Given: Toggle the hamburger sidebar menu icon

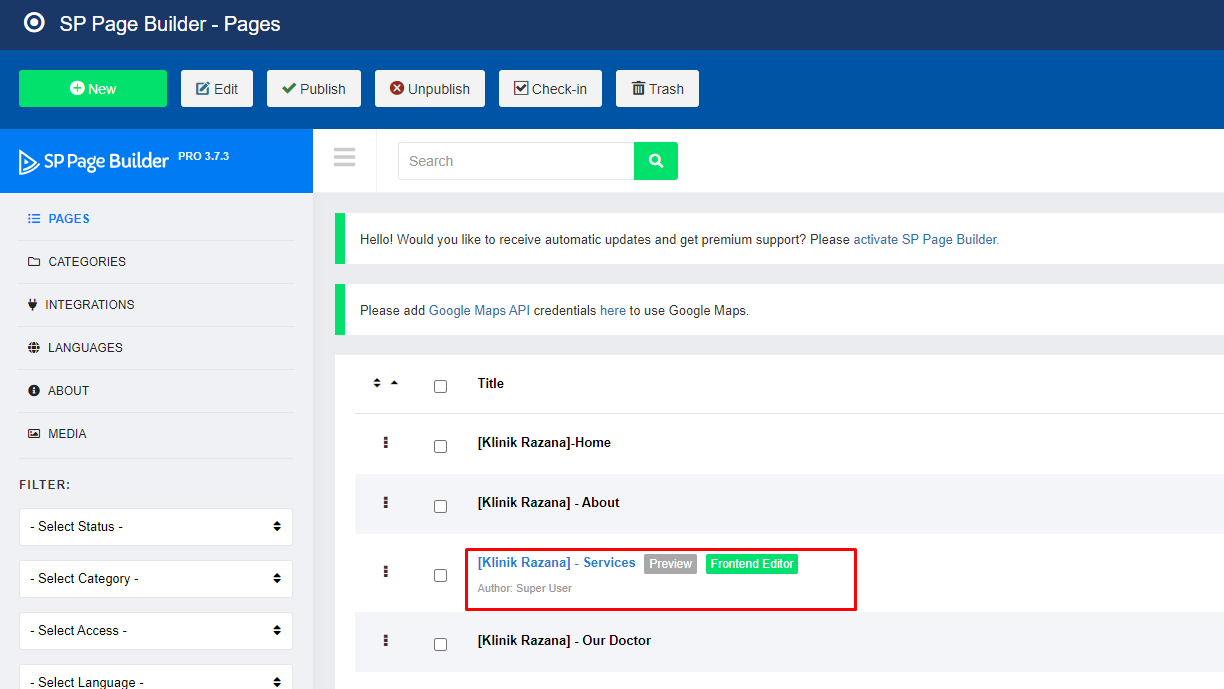Looking at the screenshot, I should pyautogui.click(x=345, y=157).
